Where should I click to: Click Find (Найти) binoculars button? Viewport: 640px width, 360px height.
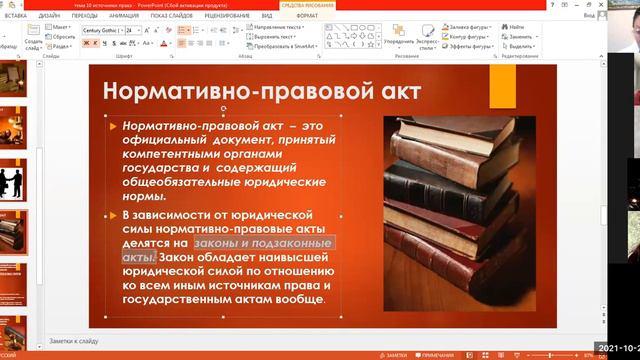(513, 27)
